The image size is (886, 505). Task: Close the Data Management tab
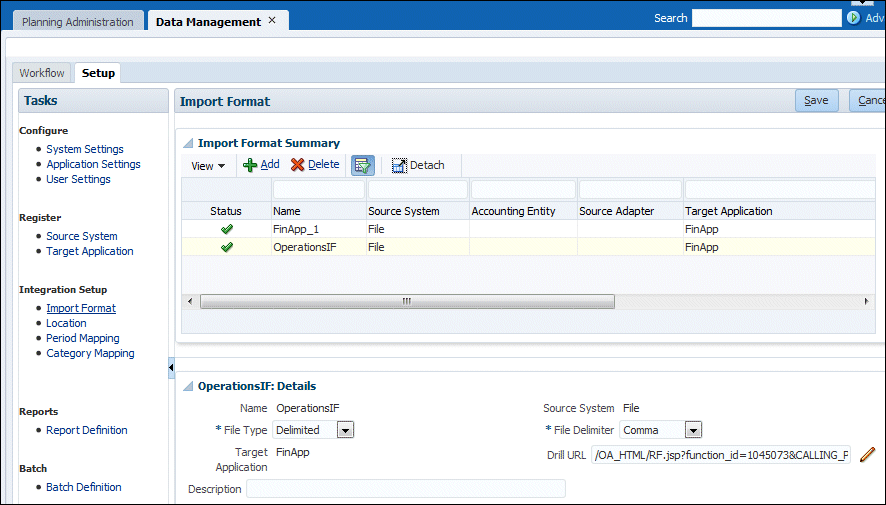[x=272, y=21]
